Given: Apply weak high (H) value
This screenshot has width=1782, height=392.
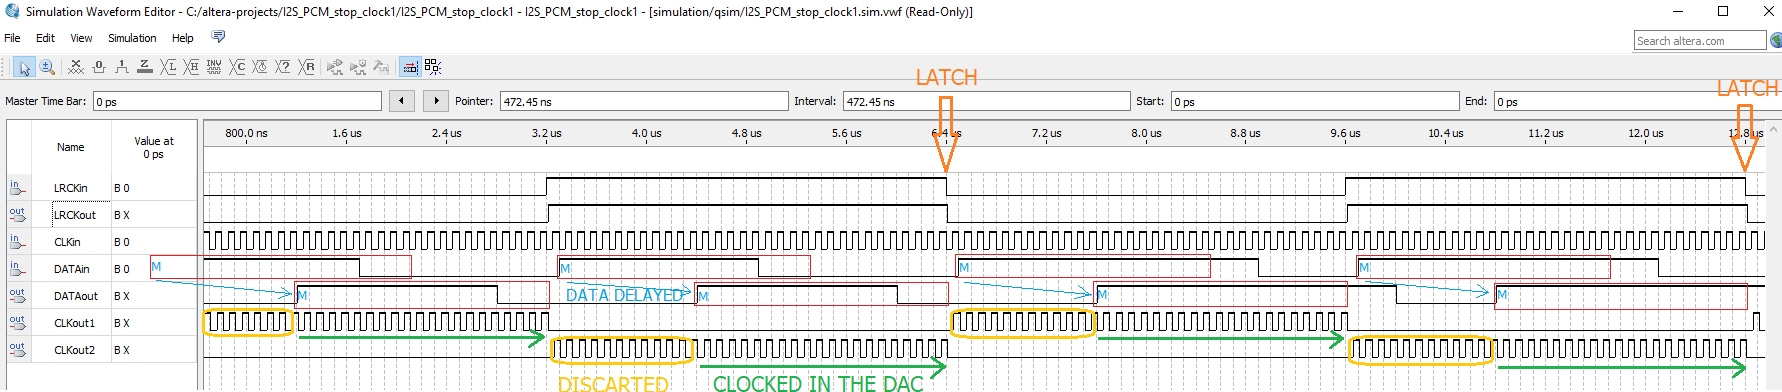Looking at the screenshot, I should (191, 67).
